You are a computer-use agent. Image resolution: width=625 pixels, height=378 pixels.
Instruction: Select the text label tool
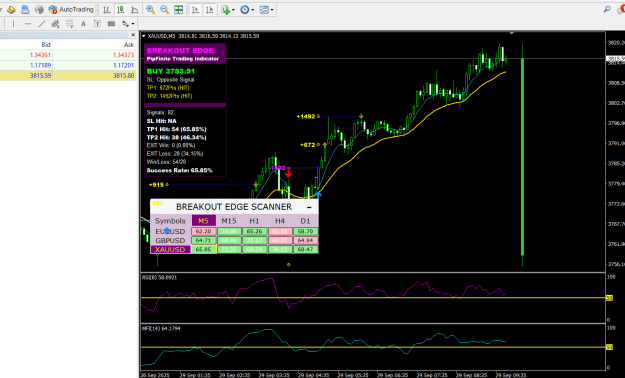[97, 24]
